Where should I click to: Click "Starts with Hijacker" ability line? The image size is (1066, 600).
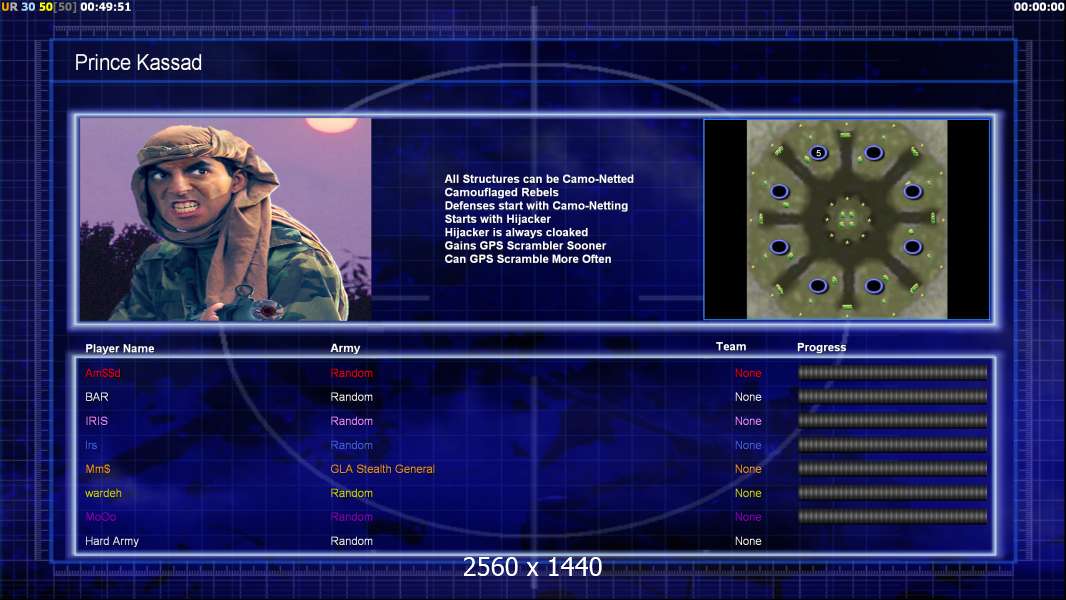click(x=497, y=219)
